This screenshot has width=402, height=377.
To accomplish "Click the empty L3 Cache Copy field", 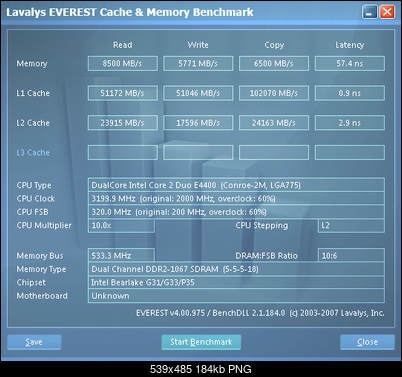I will [x=274, y=152].
